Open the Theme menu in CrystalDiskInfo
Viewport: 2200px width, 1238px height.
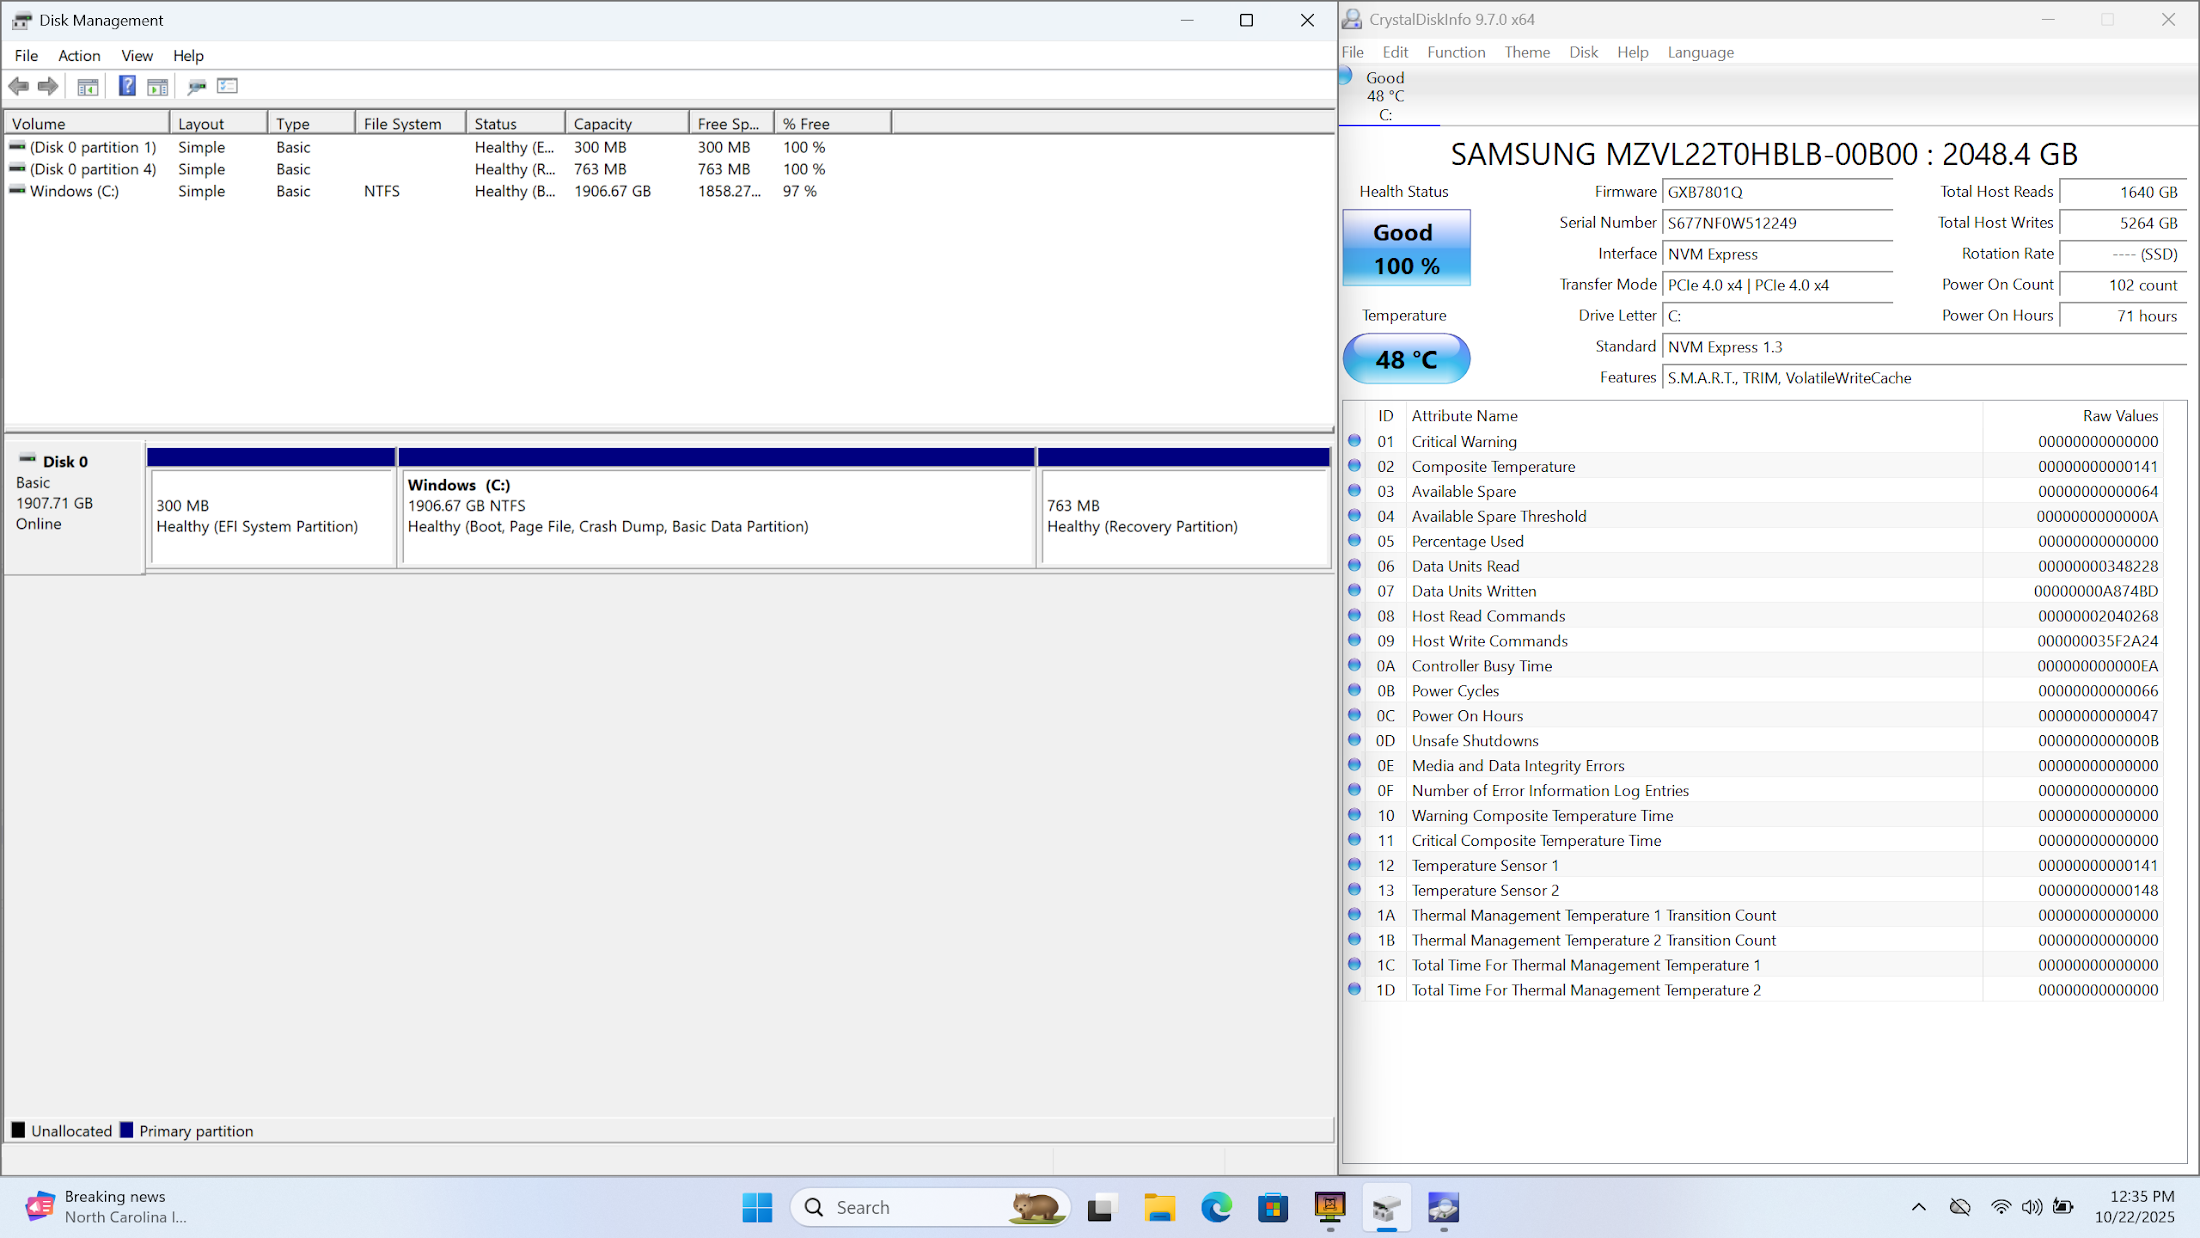1526,52
